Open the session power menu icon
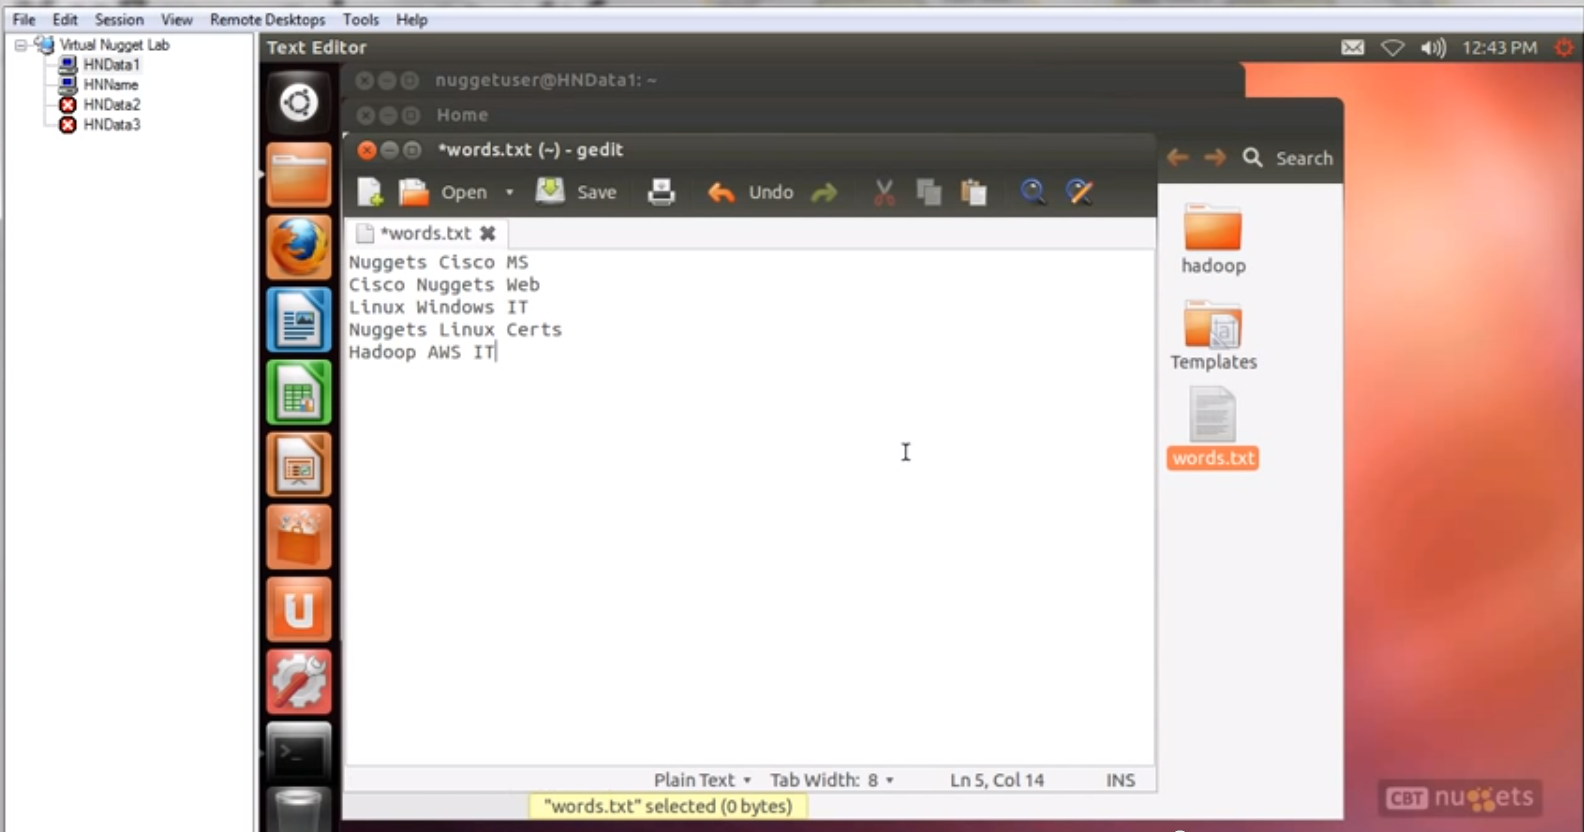1584x832 pixels. (x=1564, y=47)
